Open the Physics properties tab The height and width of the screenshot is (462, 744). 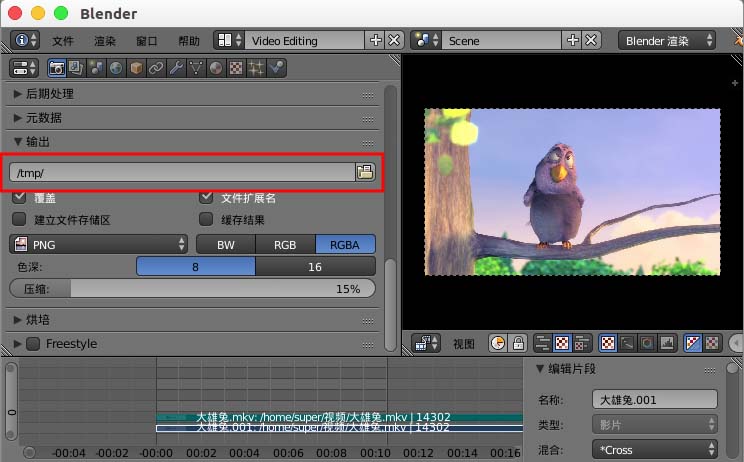(276, 68)
